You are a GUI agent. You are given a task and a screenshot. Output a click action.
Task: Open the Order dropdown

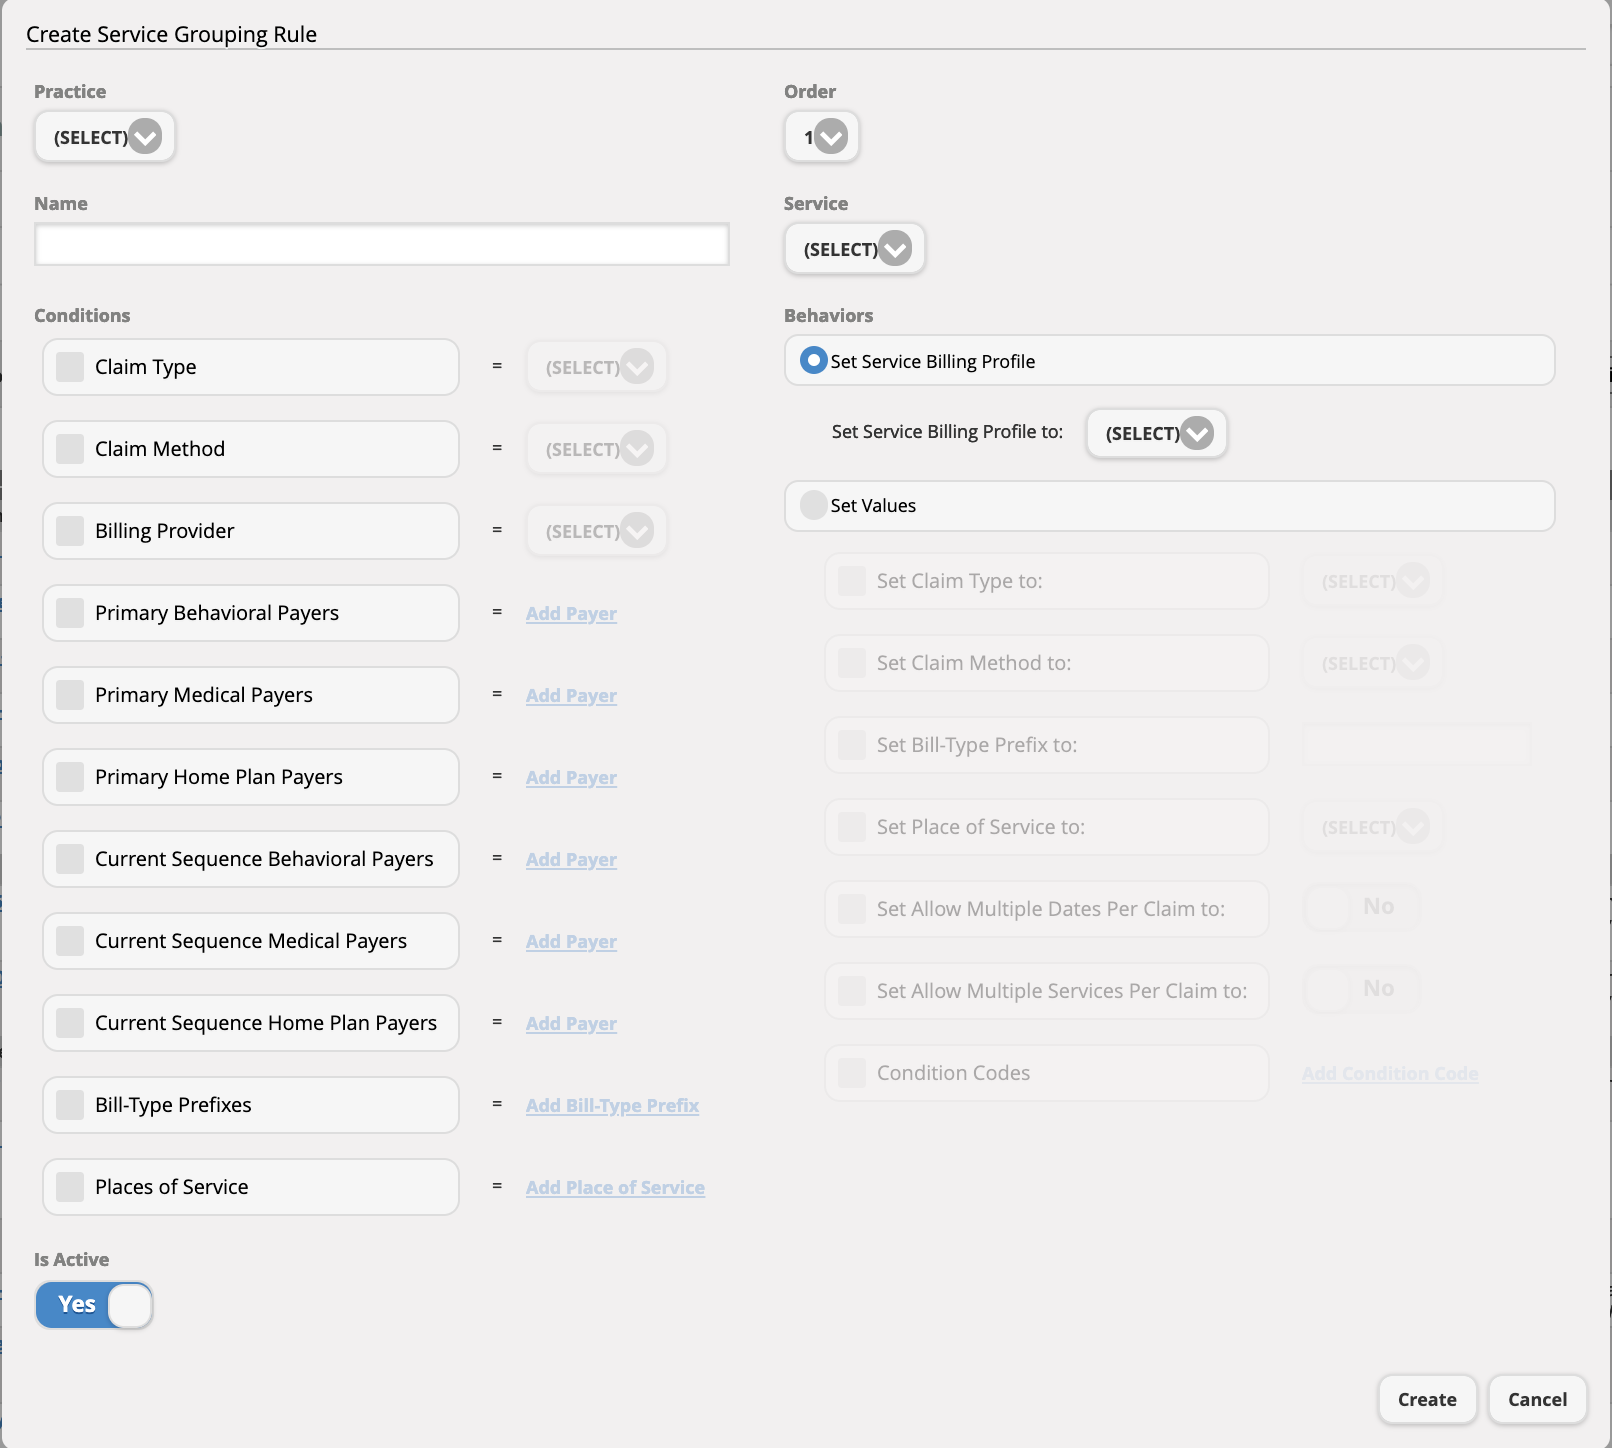click(820, 137)
